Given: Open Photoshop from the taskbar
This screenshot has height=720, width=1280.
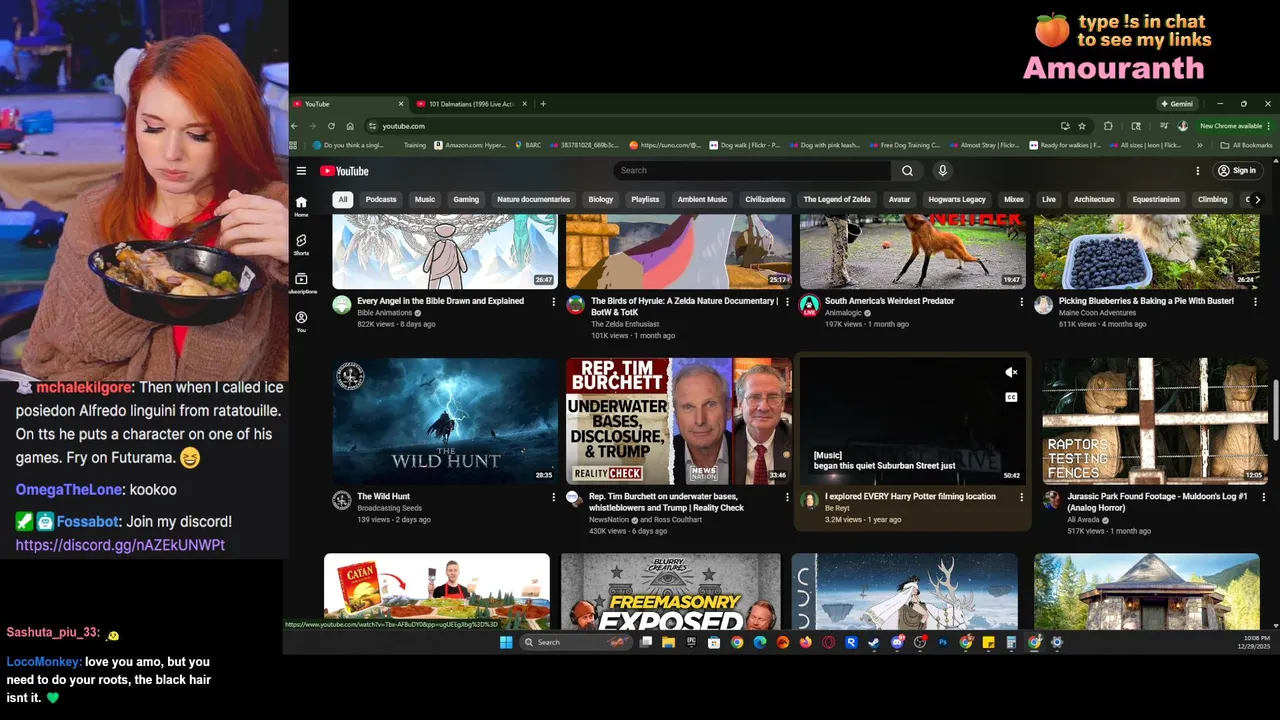Looking at the screenshot, I should click(943, 642).
